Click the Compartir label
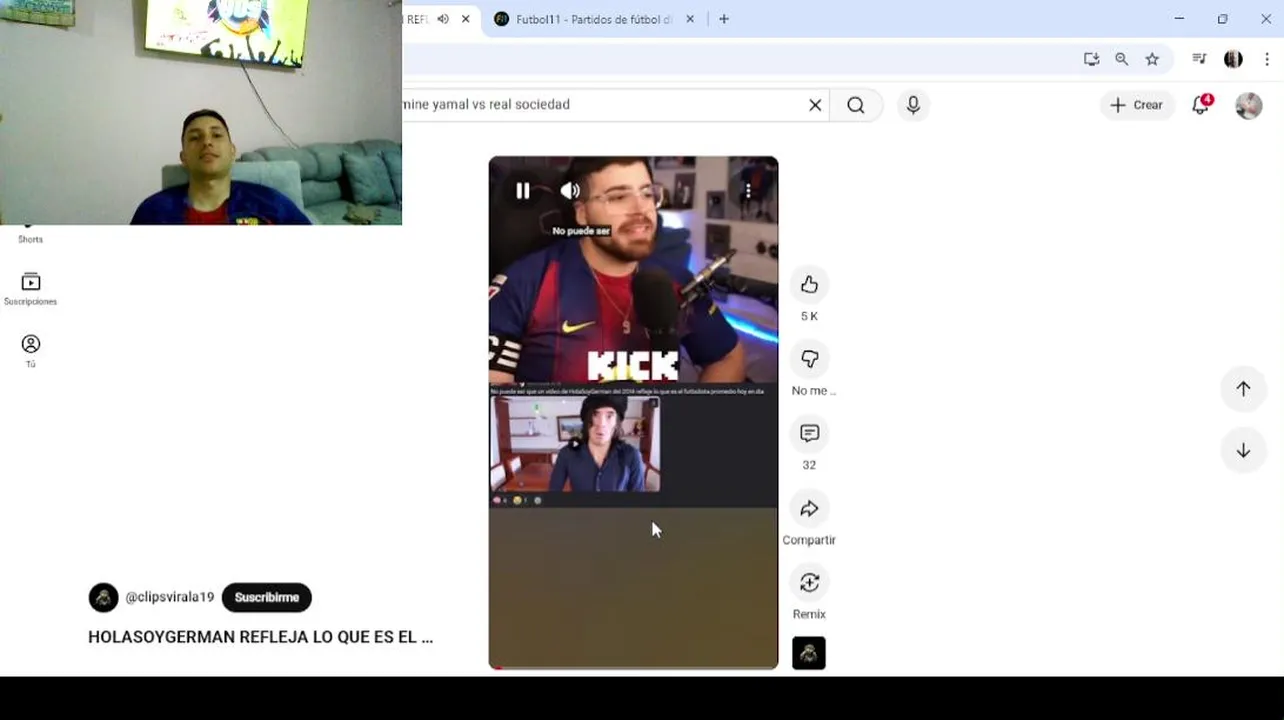Image resolution: width=1284 pixels, height=720 pixels. 809,540
